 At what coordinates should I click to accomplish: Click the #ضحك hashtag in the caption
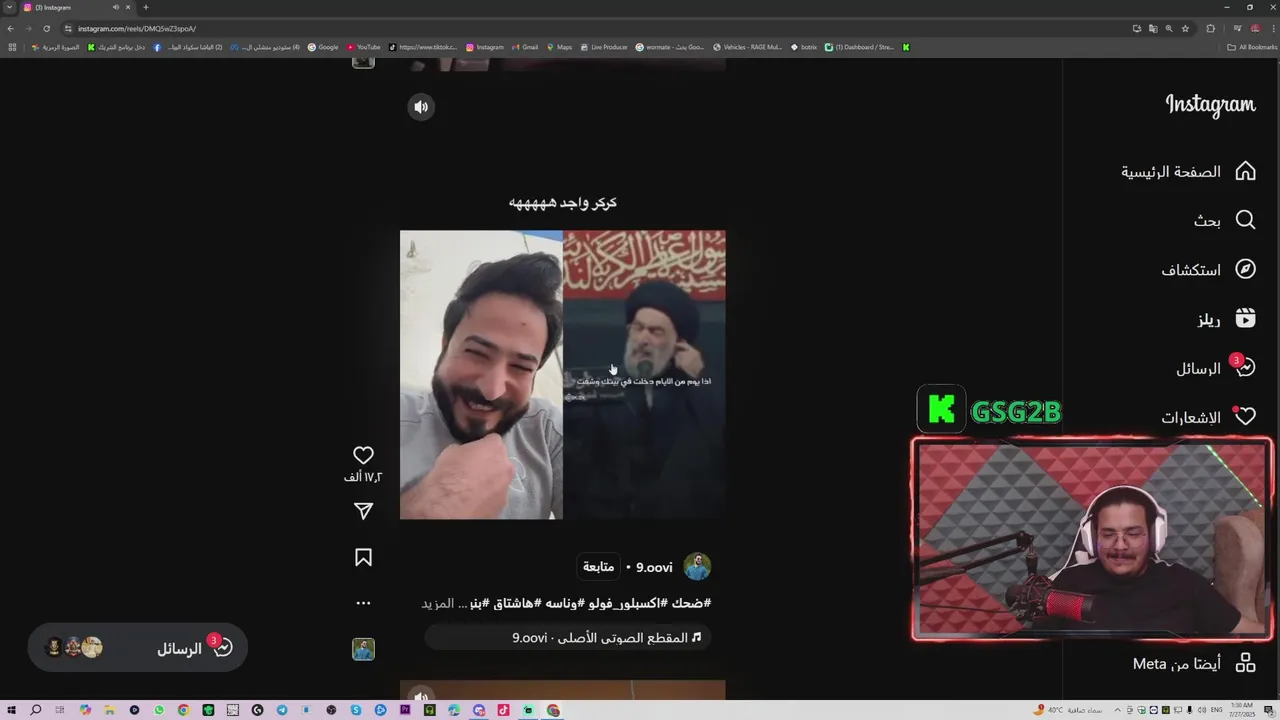[x=691, y=603]
